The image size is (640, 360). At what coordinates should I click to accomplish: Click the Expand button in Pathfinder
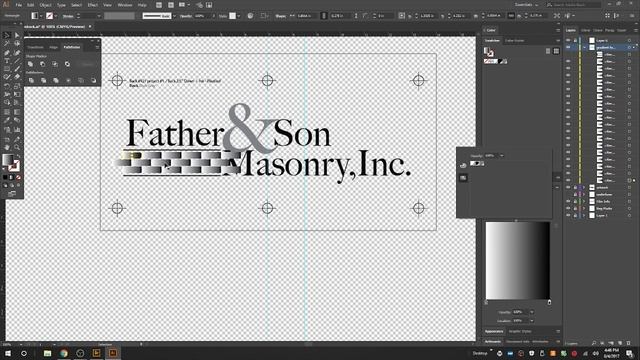(x=87, y=64)
